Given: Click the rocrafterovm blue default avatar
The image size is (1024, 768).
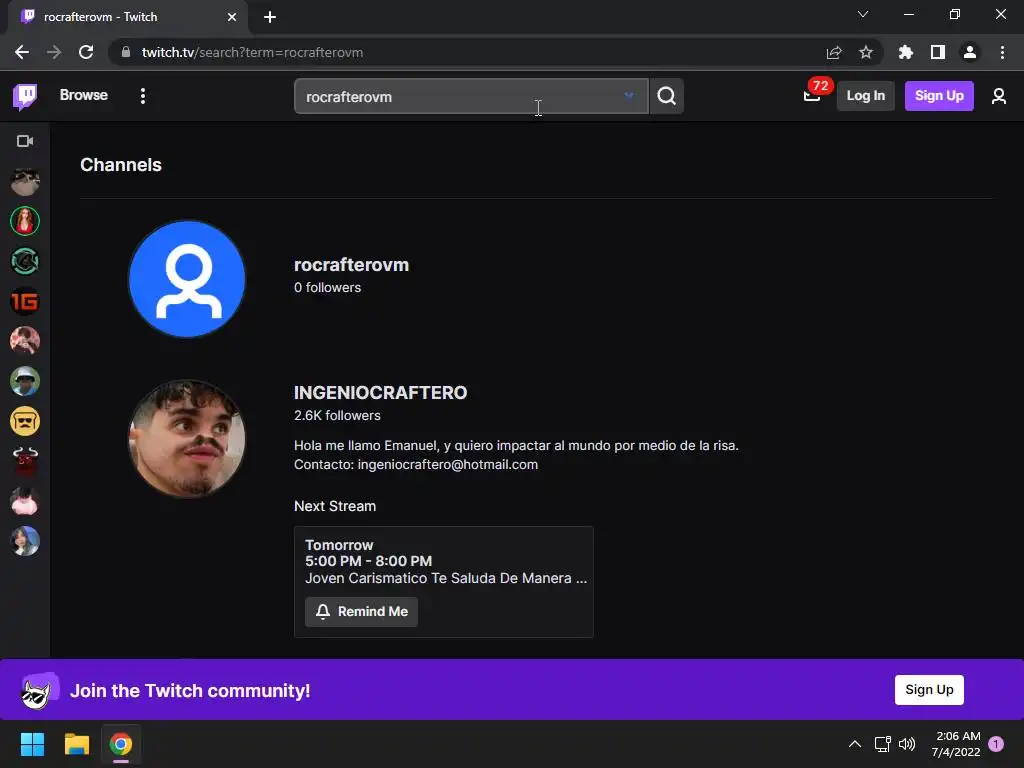Looking at the screenshot, I should coord(187,279).
